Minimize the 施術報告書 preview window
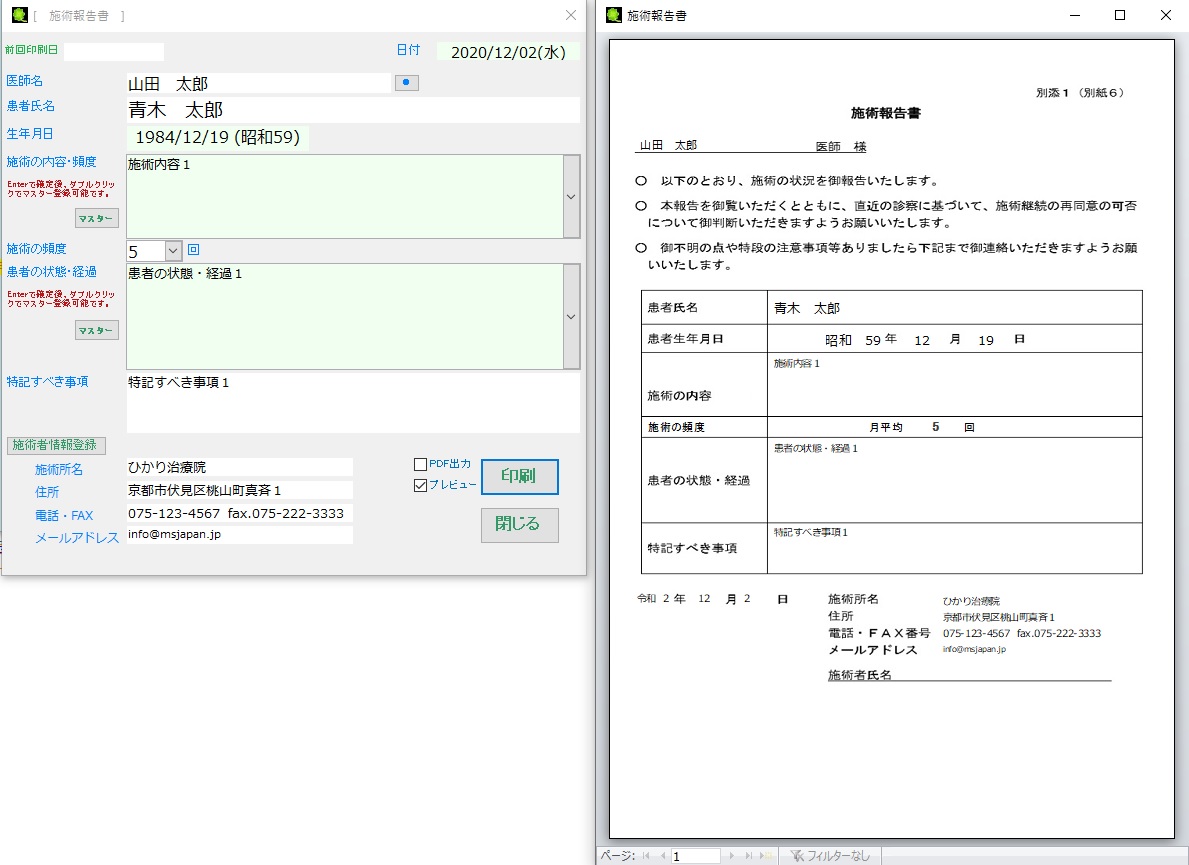1189x865 pixels. pyautogui.click(x=1074, y=15)
